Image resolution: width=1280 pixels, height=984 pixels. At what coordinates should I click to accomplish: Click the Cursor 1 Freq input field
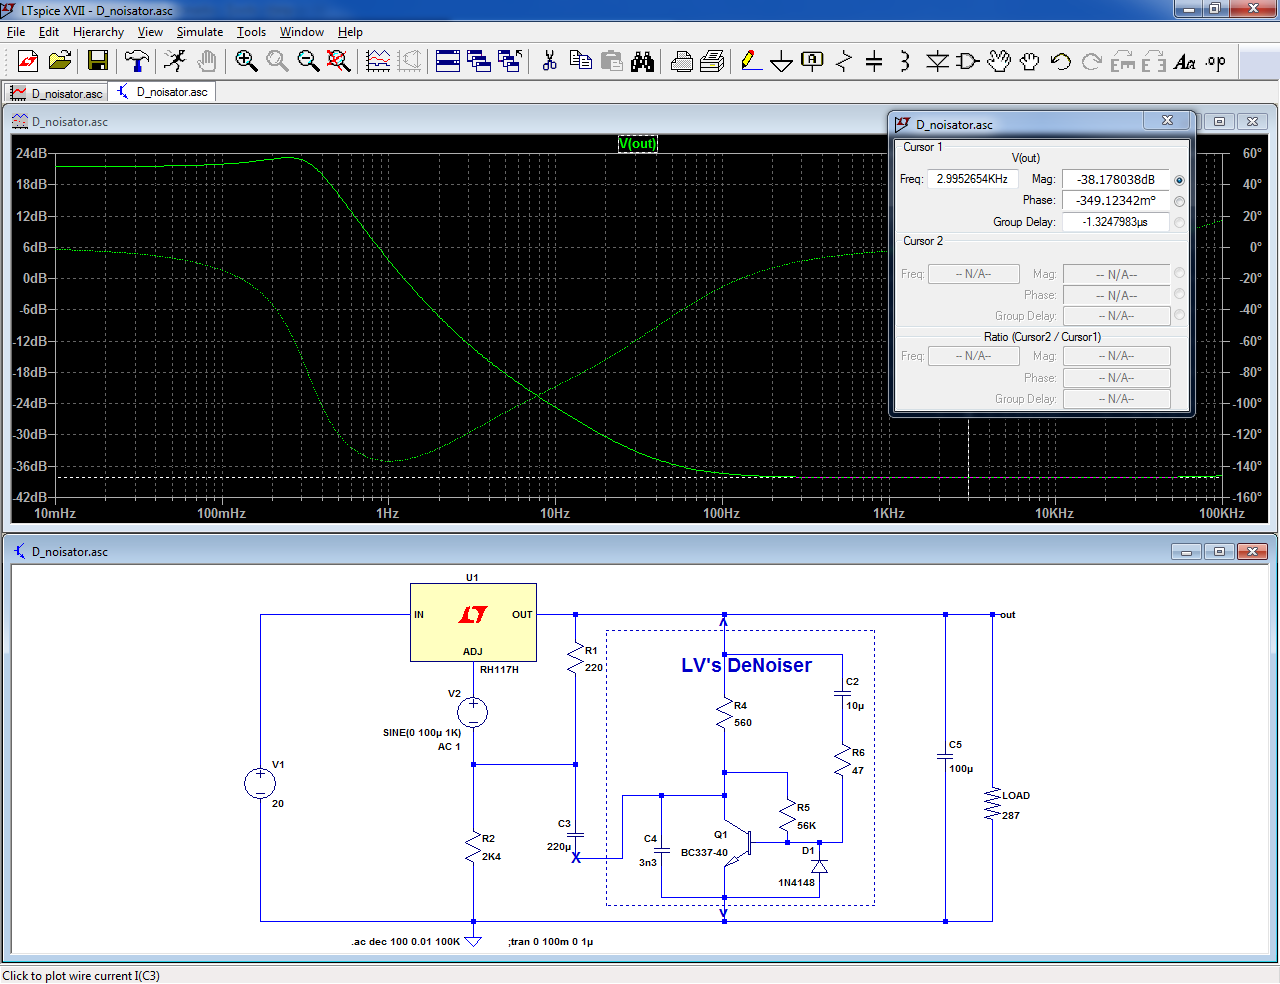tap(972, 179)
